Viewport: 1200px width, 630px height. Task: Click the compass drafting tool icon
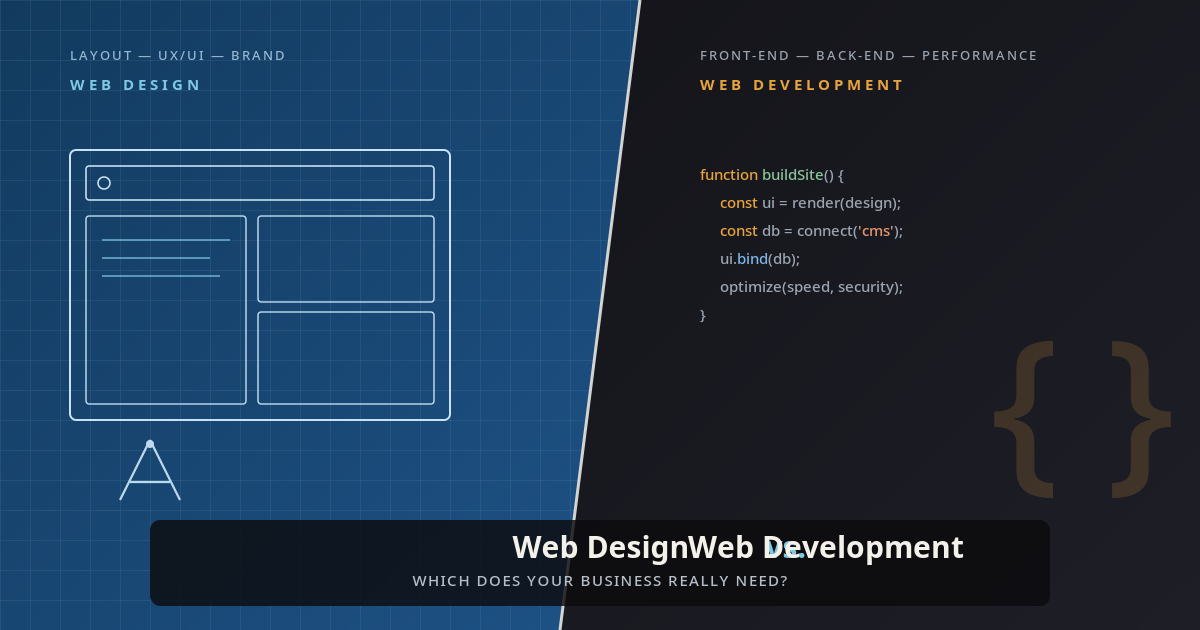pos(150,470)
